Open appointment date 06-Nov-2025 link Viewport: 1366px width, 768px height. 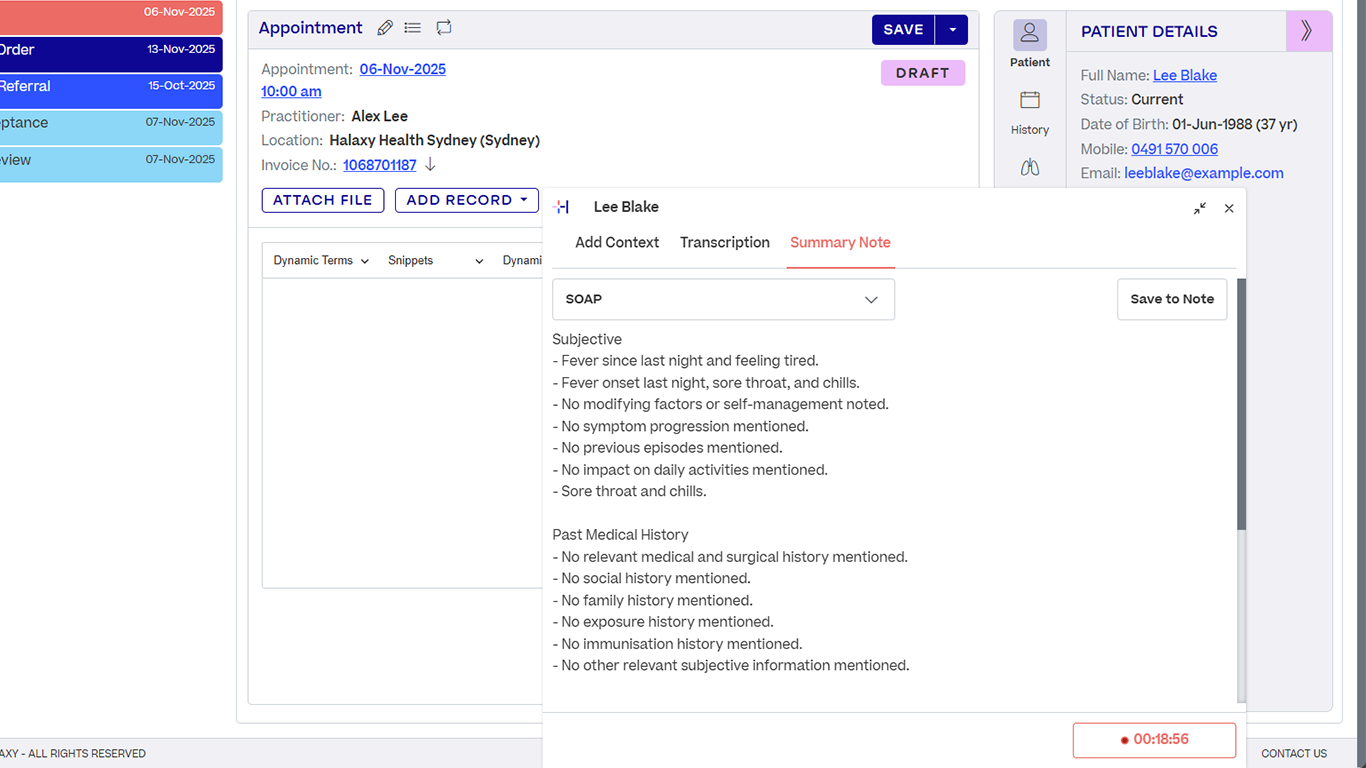click(x=403, y=69)
